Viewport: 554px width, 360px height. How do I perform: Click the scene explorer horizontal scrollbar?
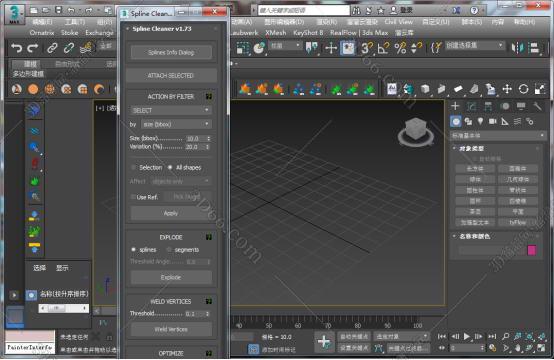point(64,308)
